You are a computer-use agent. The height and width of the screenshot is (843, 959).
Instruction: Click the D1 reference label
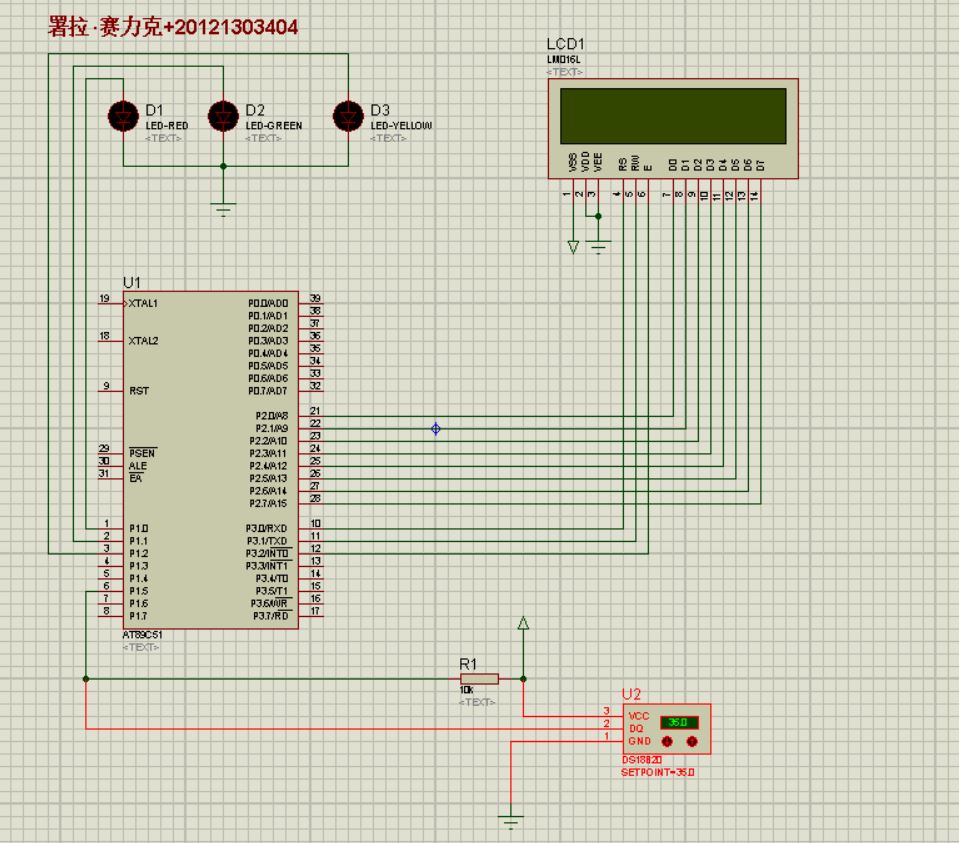[154, 110]
